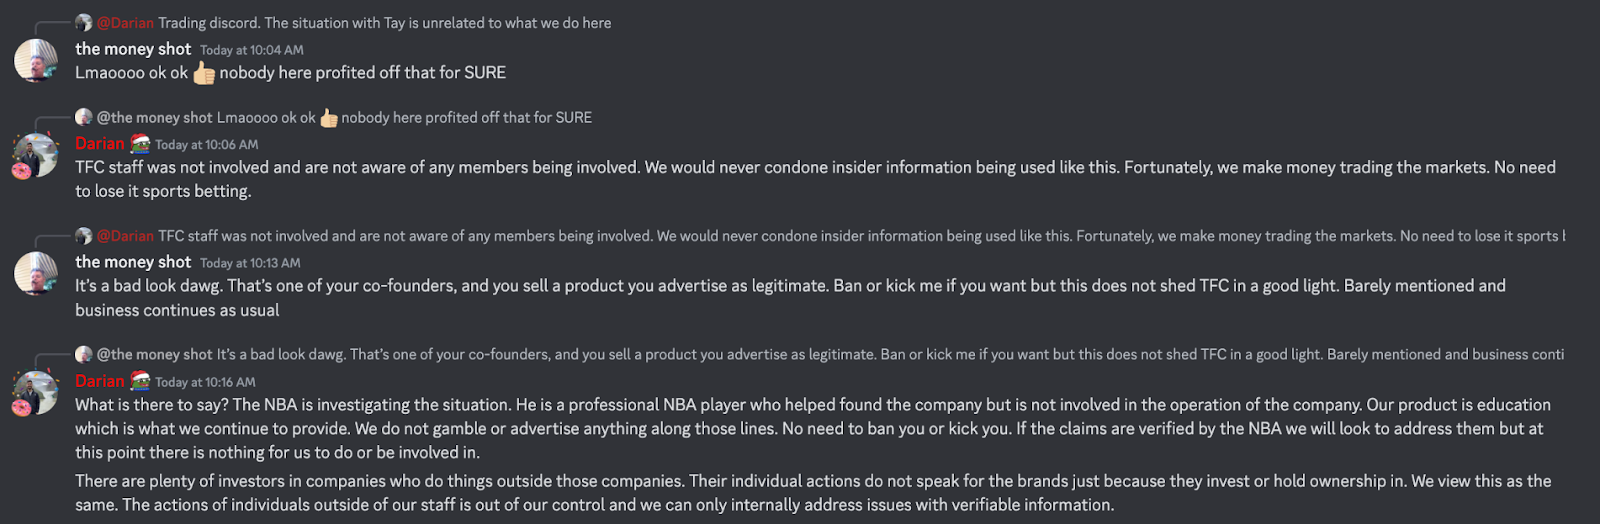Click thumbs up emoji in the reply preview

click(x=329, y=118)
